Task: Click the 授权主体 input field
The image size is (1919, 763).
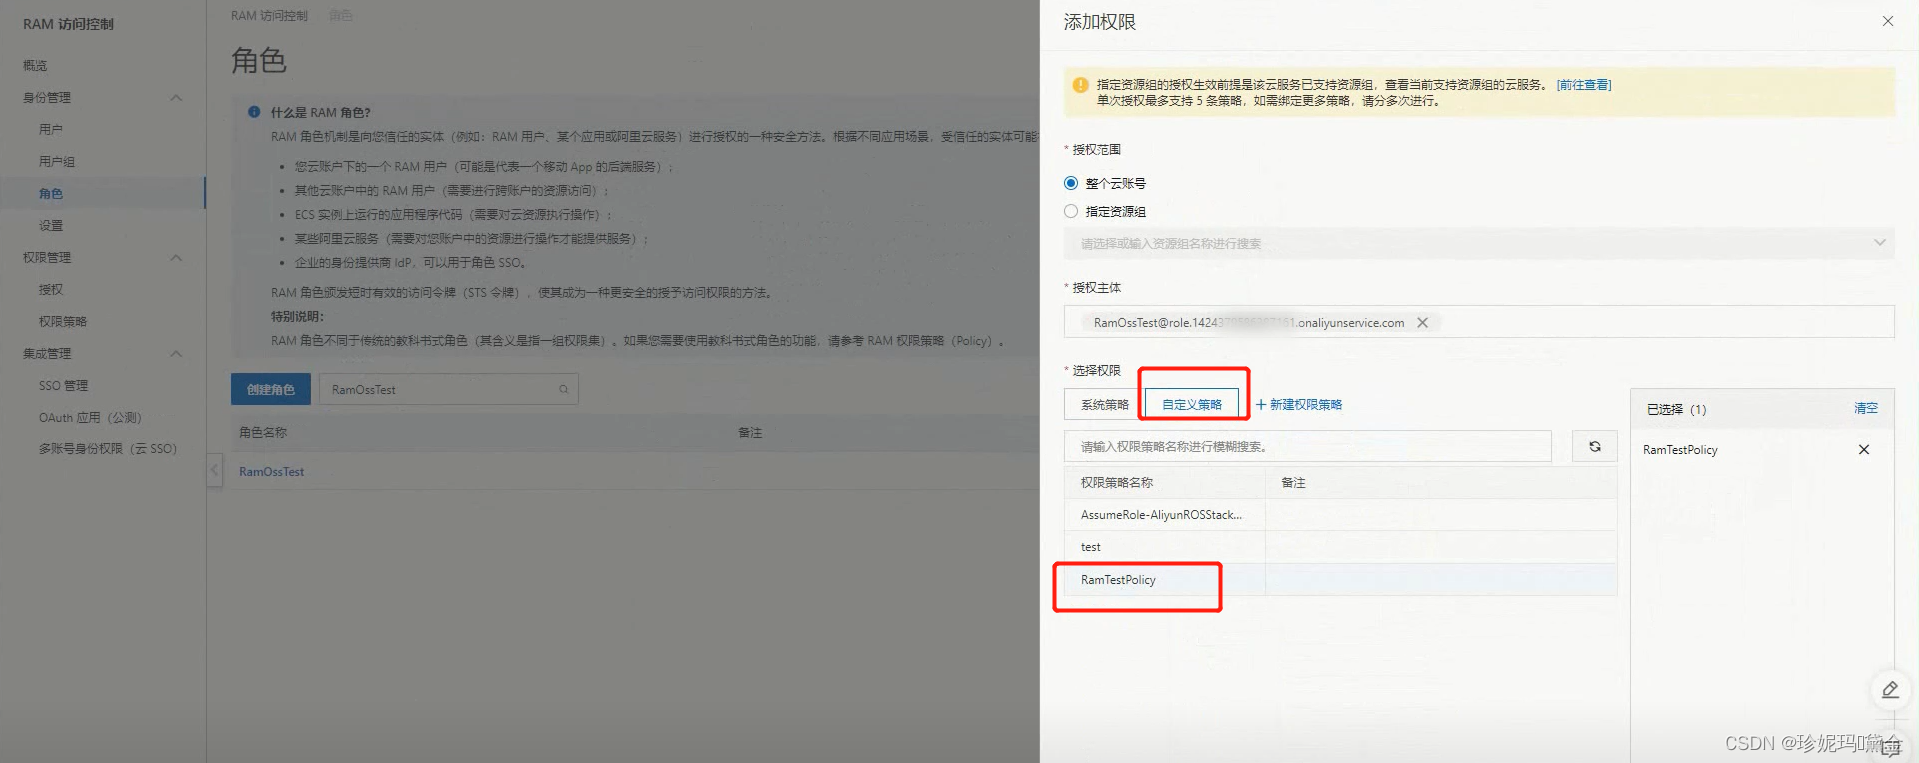Action: 1479,322
